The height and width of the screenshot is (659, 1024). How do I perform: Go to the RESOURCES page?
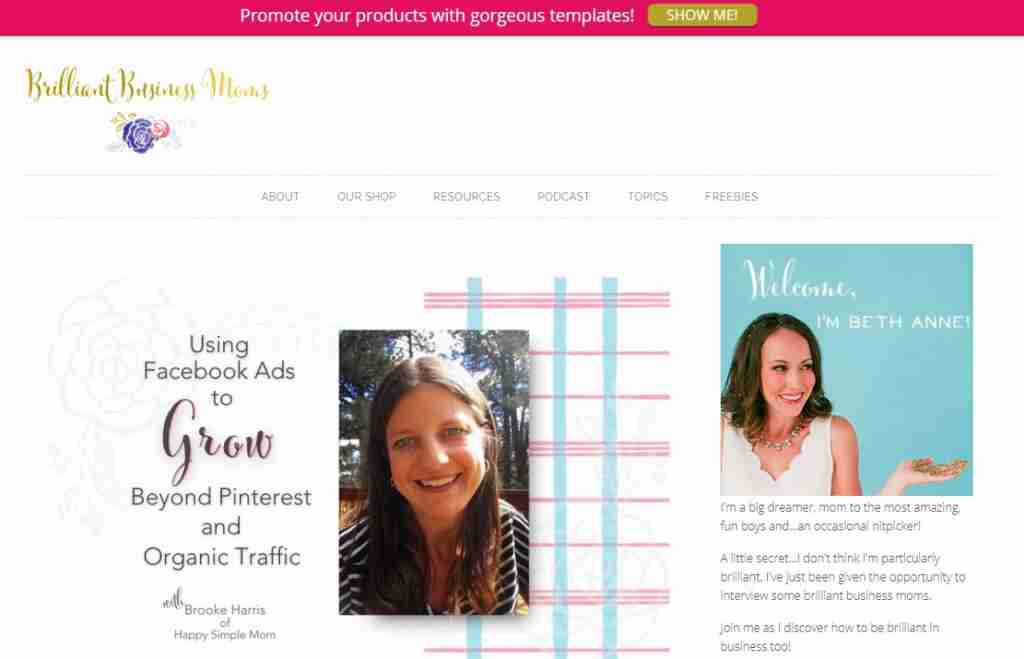466,197
